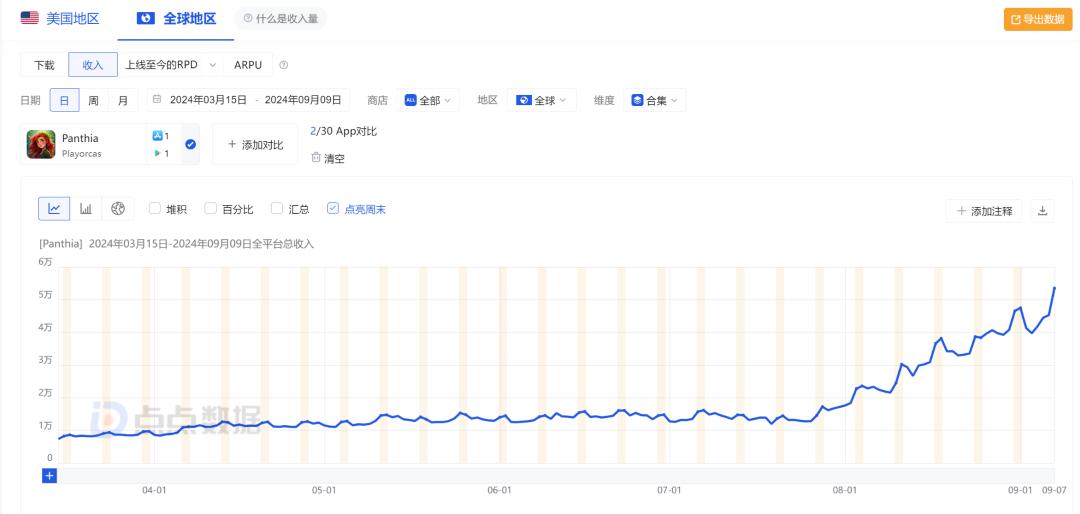Check the 百分比 percentage checkbox
Screen dimensions: 1080x514
tap(210, 208)
